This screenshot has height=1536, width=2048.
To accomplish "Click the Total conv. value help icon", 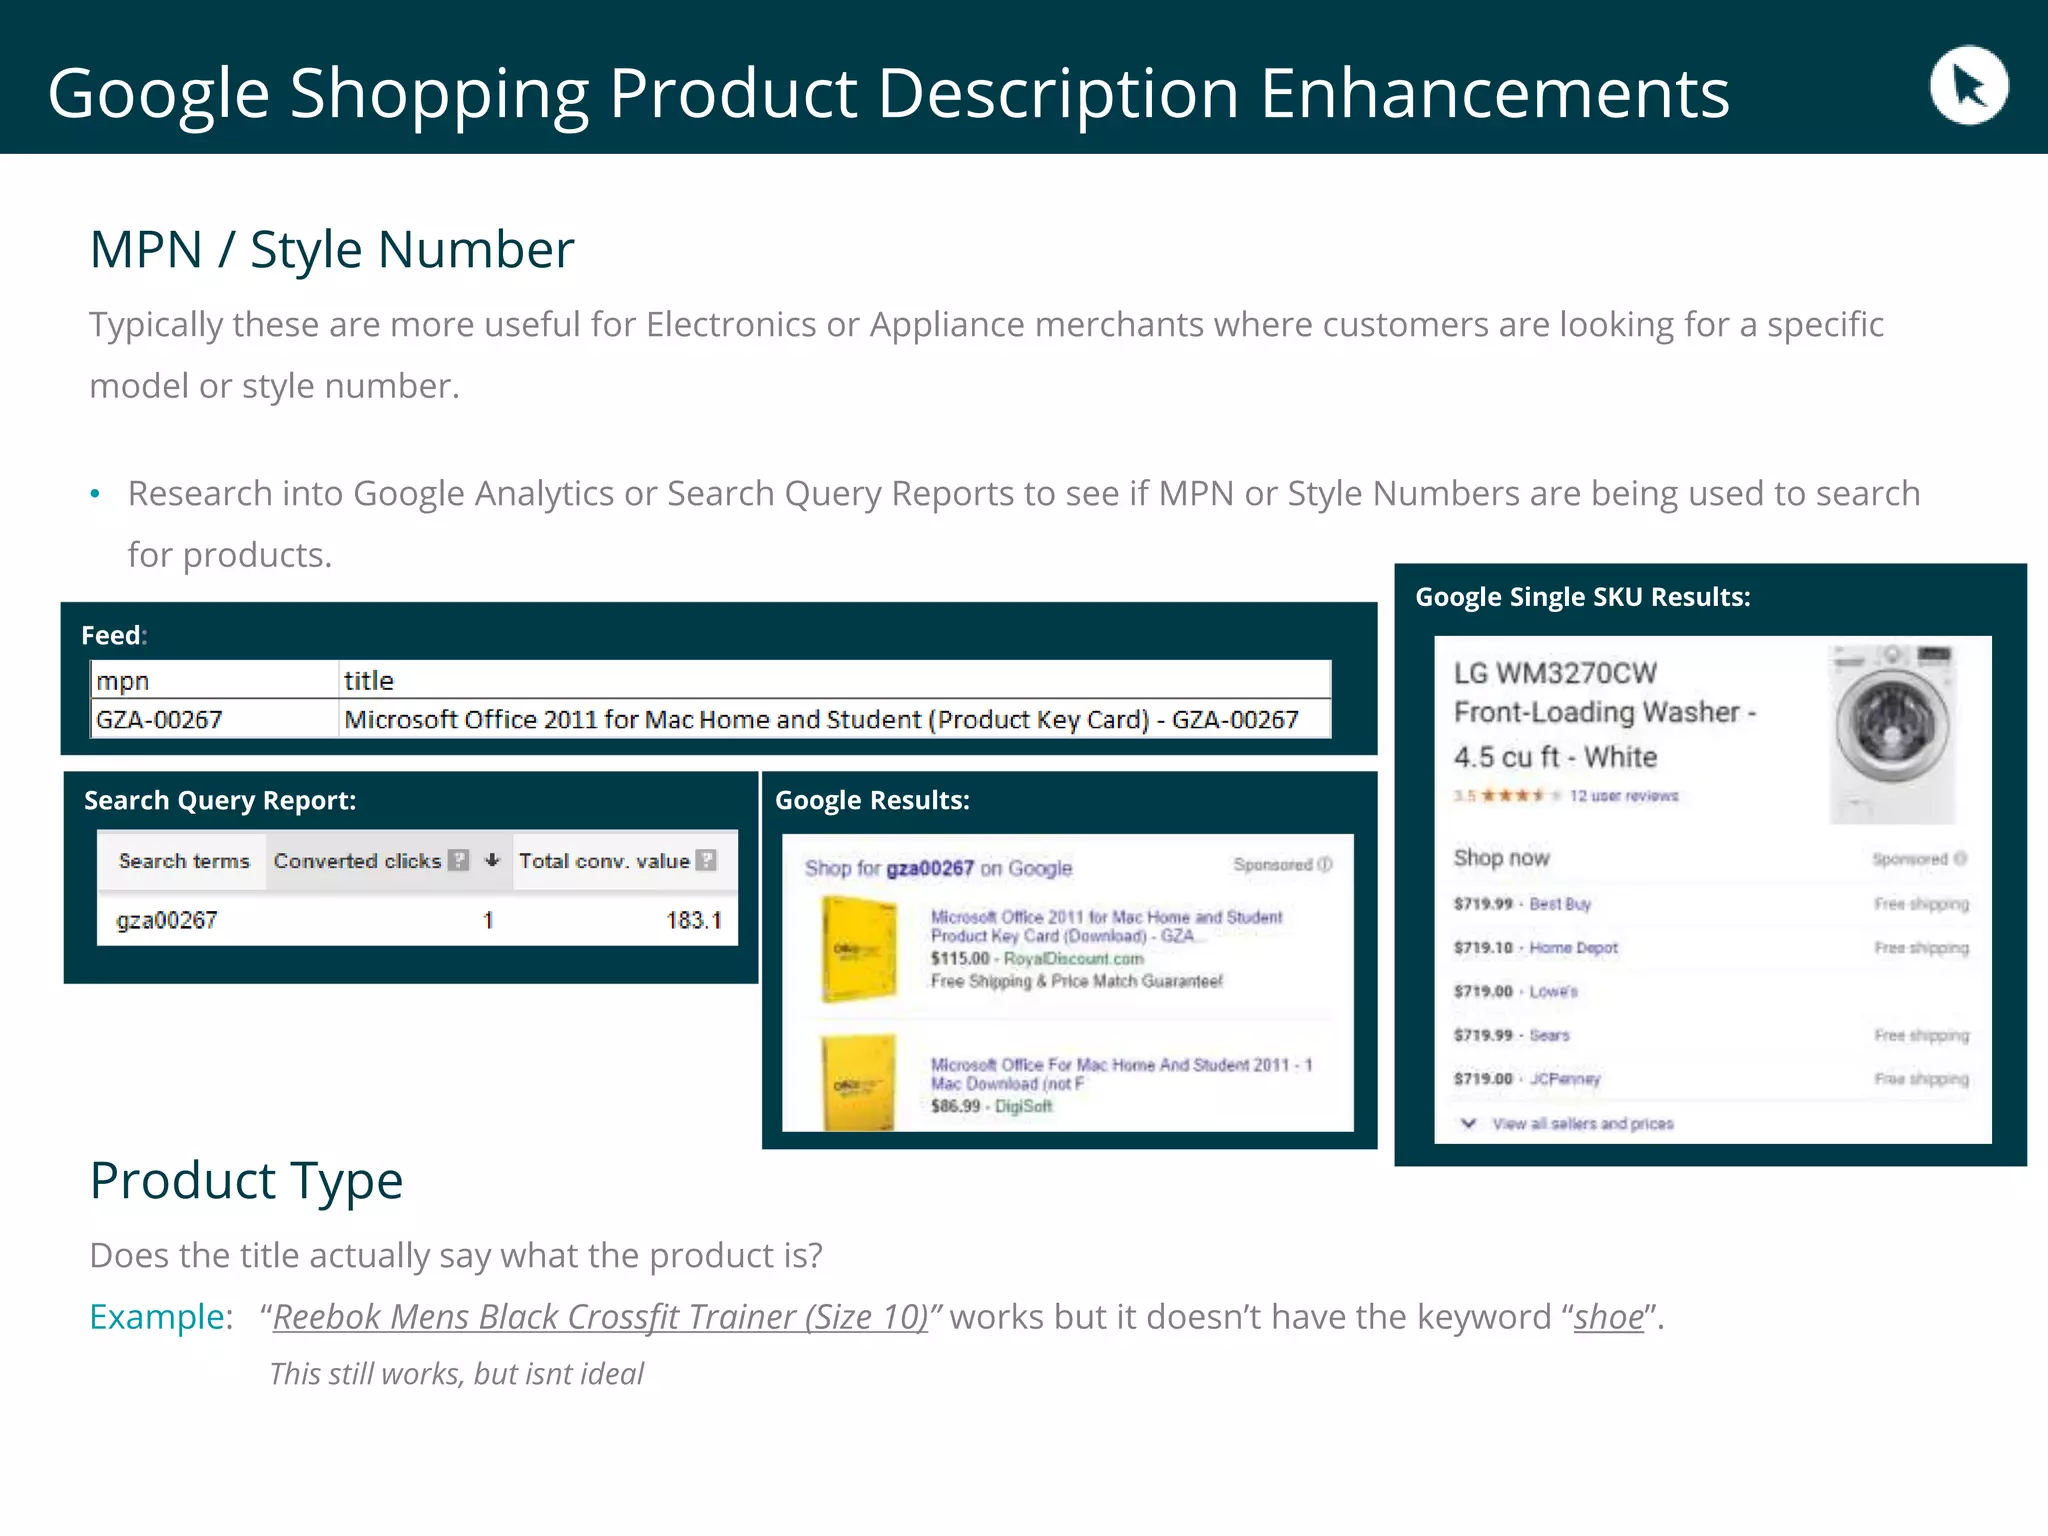I will click(706, 860).
